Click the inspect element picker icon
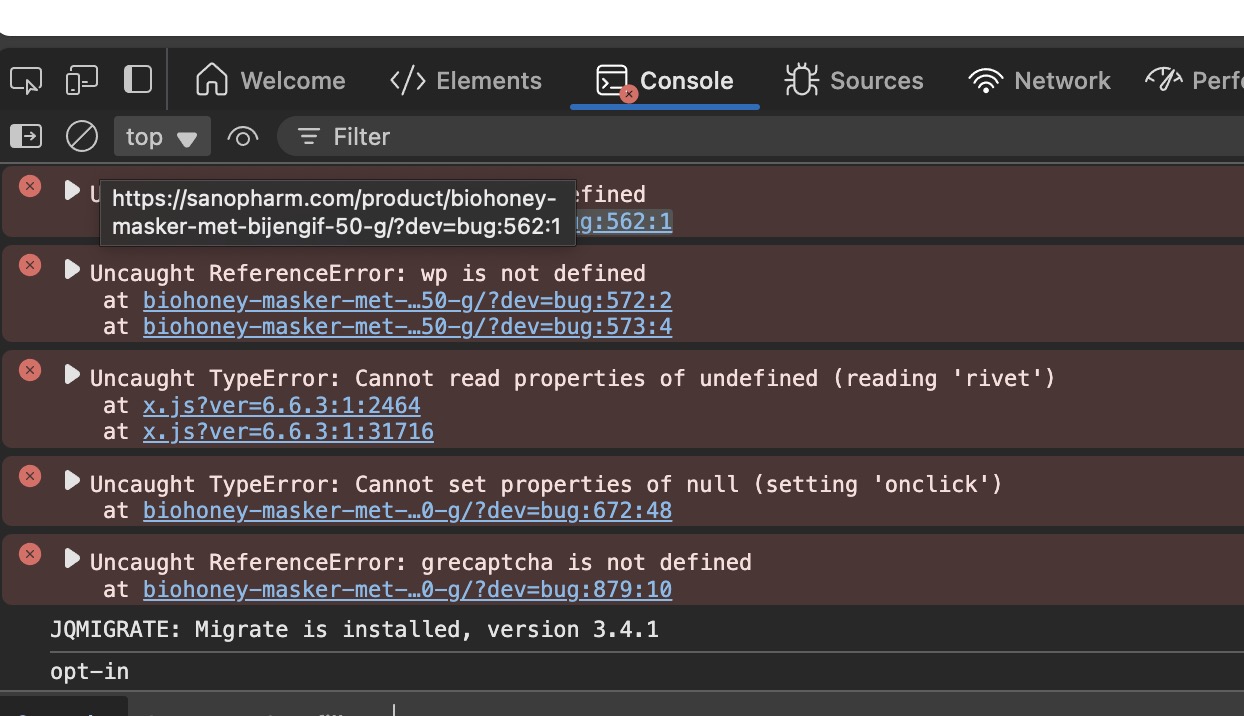This screenshot has width=1244, height=716. (x=26, y=80)
